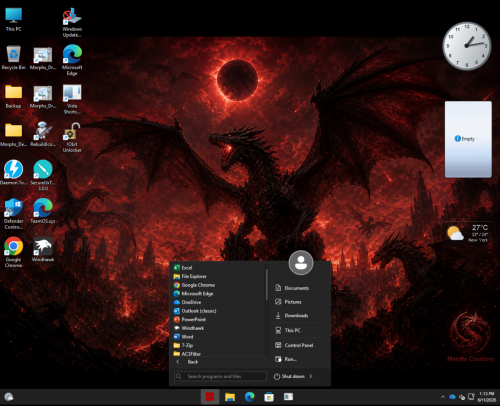This screenshot has width=500, height=406.
Task: Open the taskbar clock and date
Action: click(487, 397)
